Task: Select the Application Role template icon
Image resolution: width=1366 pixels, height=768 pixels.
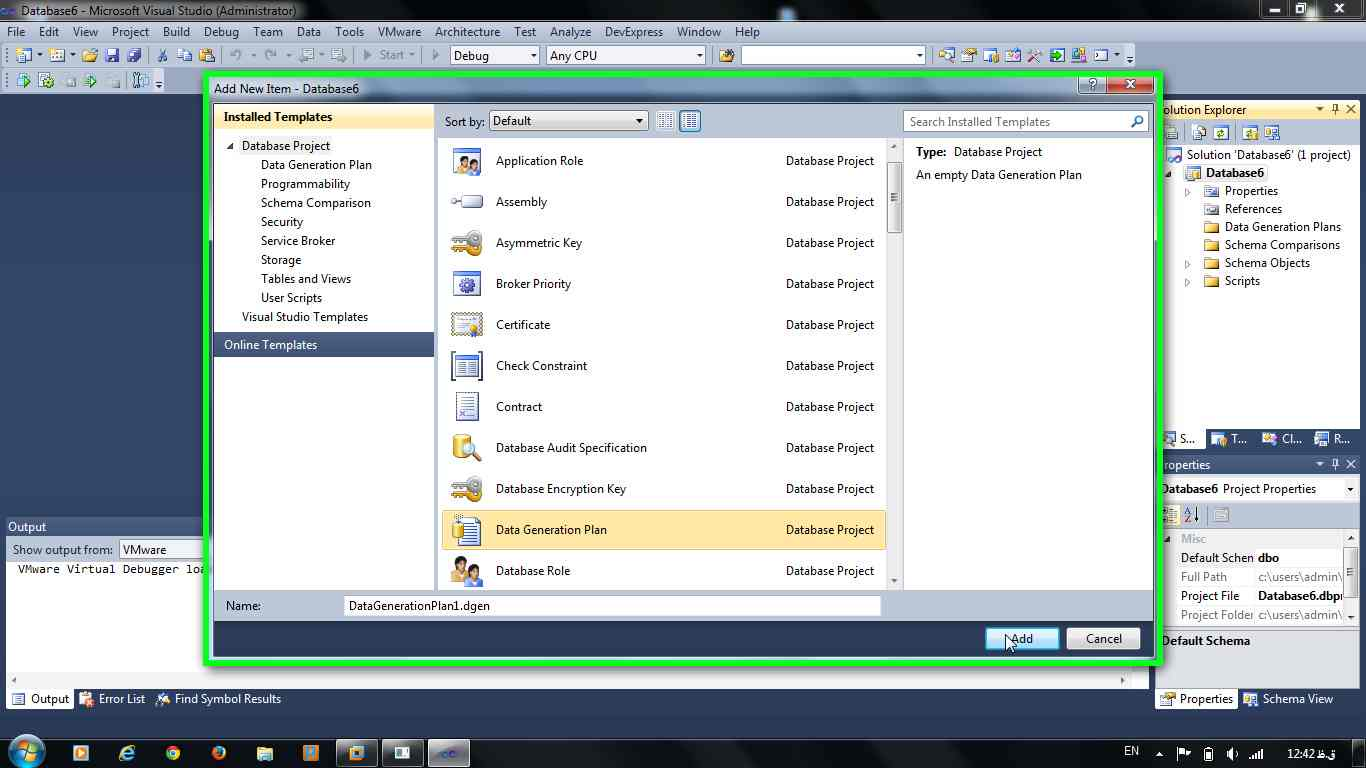Action: point(466,161)
